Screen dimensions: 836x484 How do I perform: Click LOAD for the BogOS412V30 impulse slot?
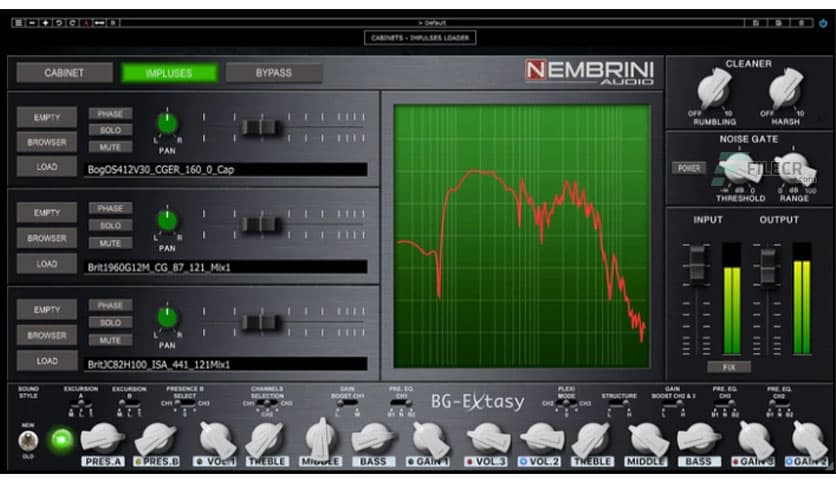point(47,167)
